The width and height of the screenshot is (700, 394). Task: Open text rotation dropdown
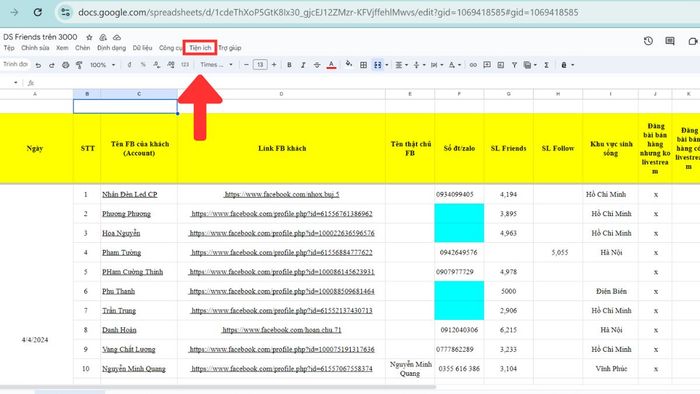[454, 65]
